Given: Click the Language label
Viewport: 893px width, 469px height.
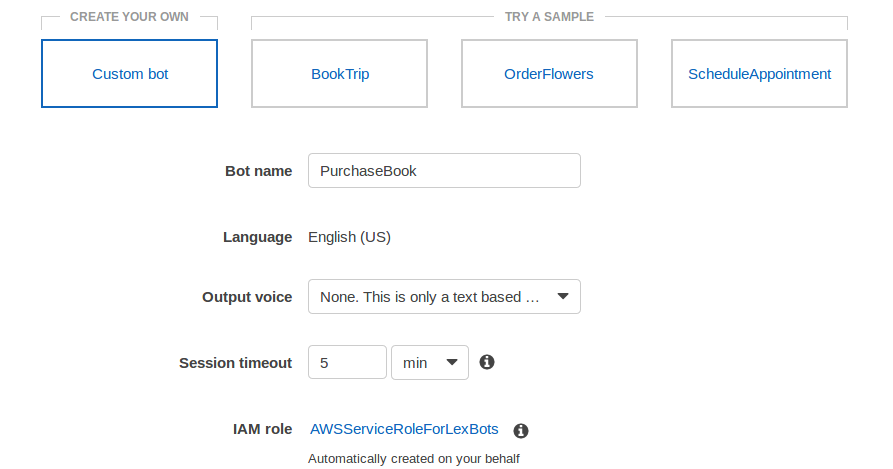Looking at the screenshot, I should 257,237.
